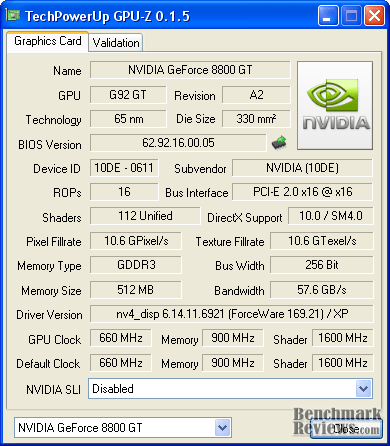390x446 pixels.
Task: Click the Default Clock label
Action: point(48,364)
